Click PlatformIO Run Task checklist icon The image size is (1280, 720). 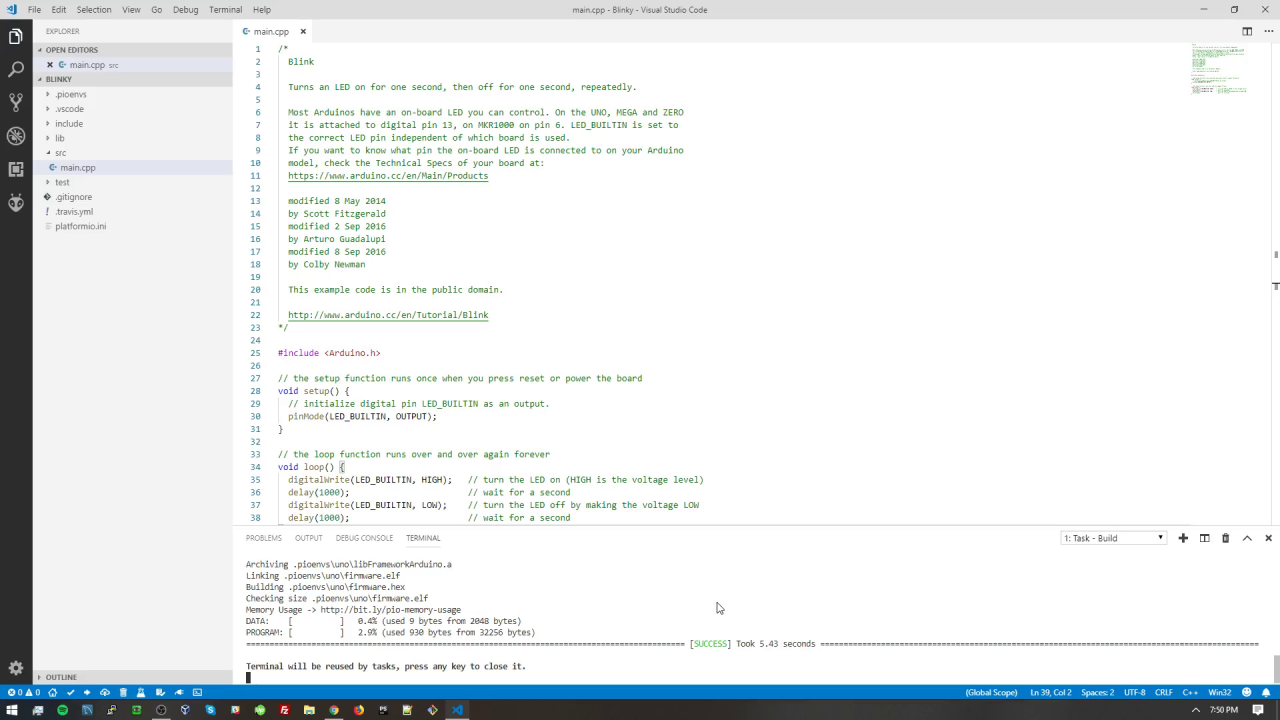(160, 692)
